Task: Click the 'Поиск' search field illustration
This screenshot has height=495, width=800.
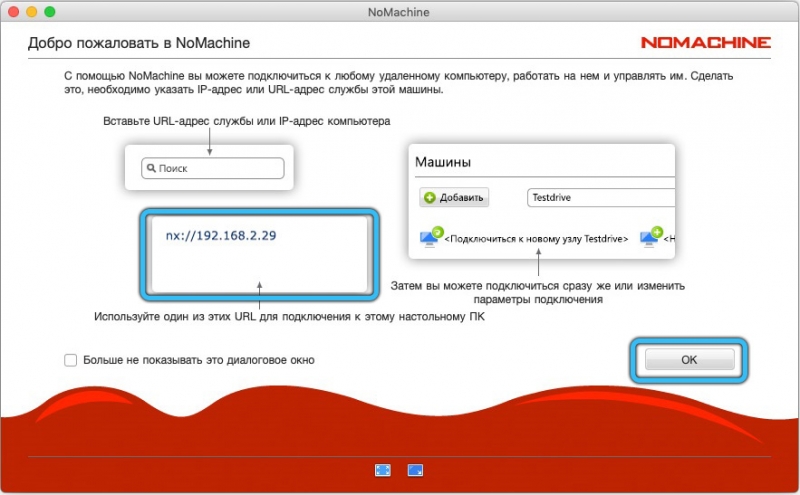Action: 213,168
